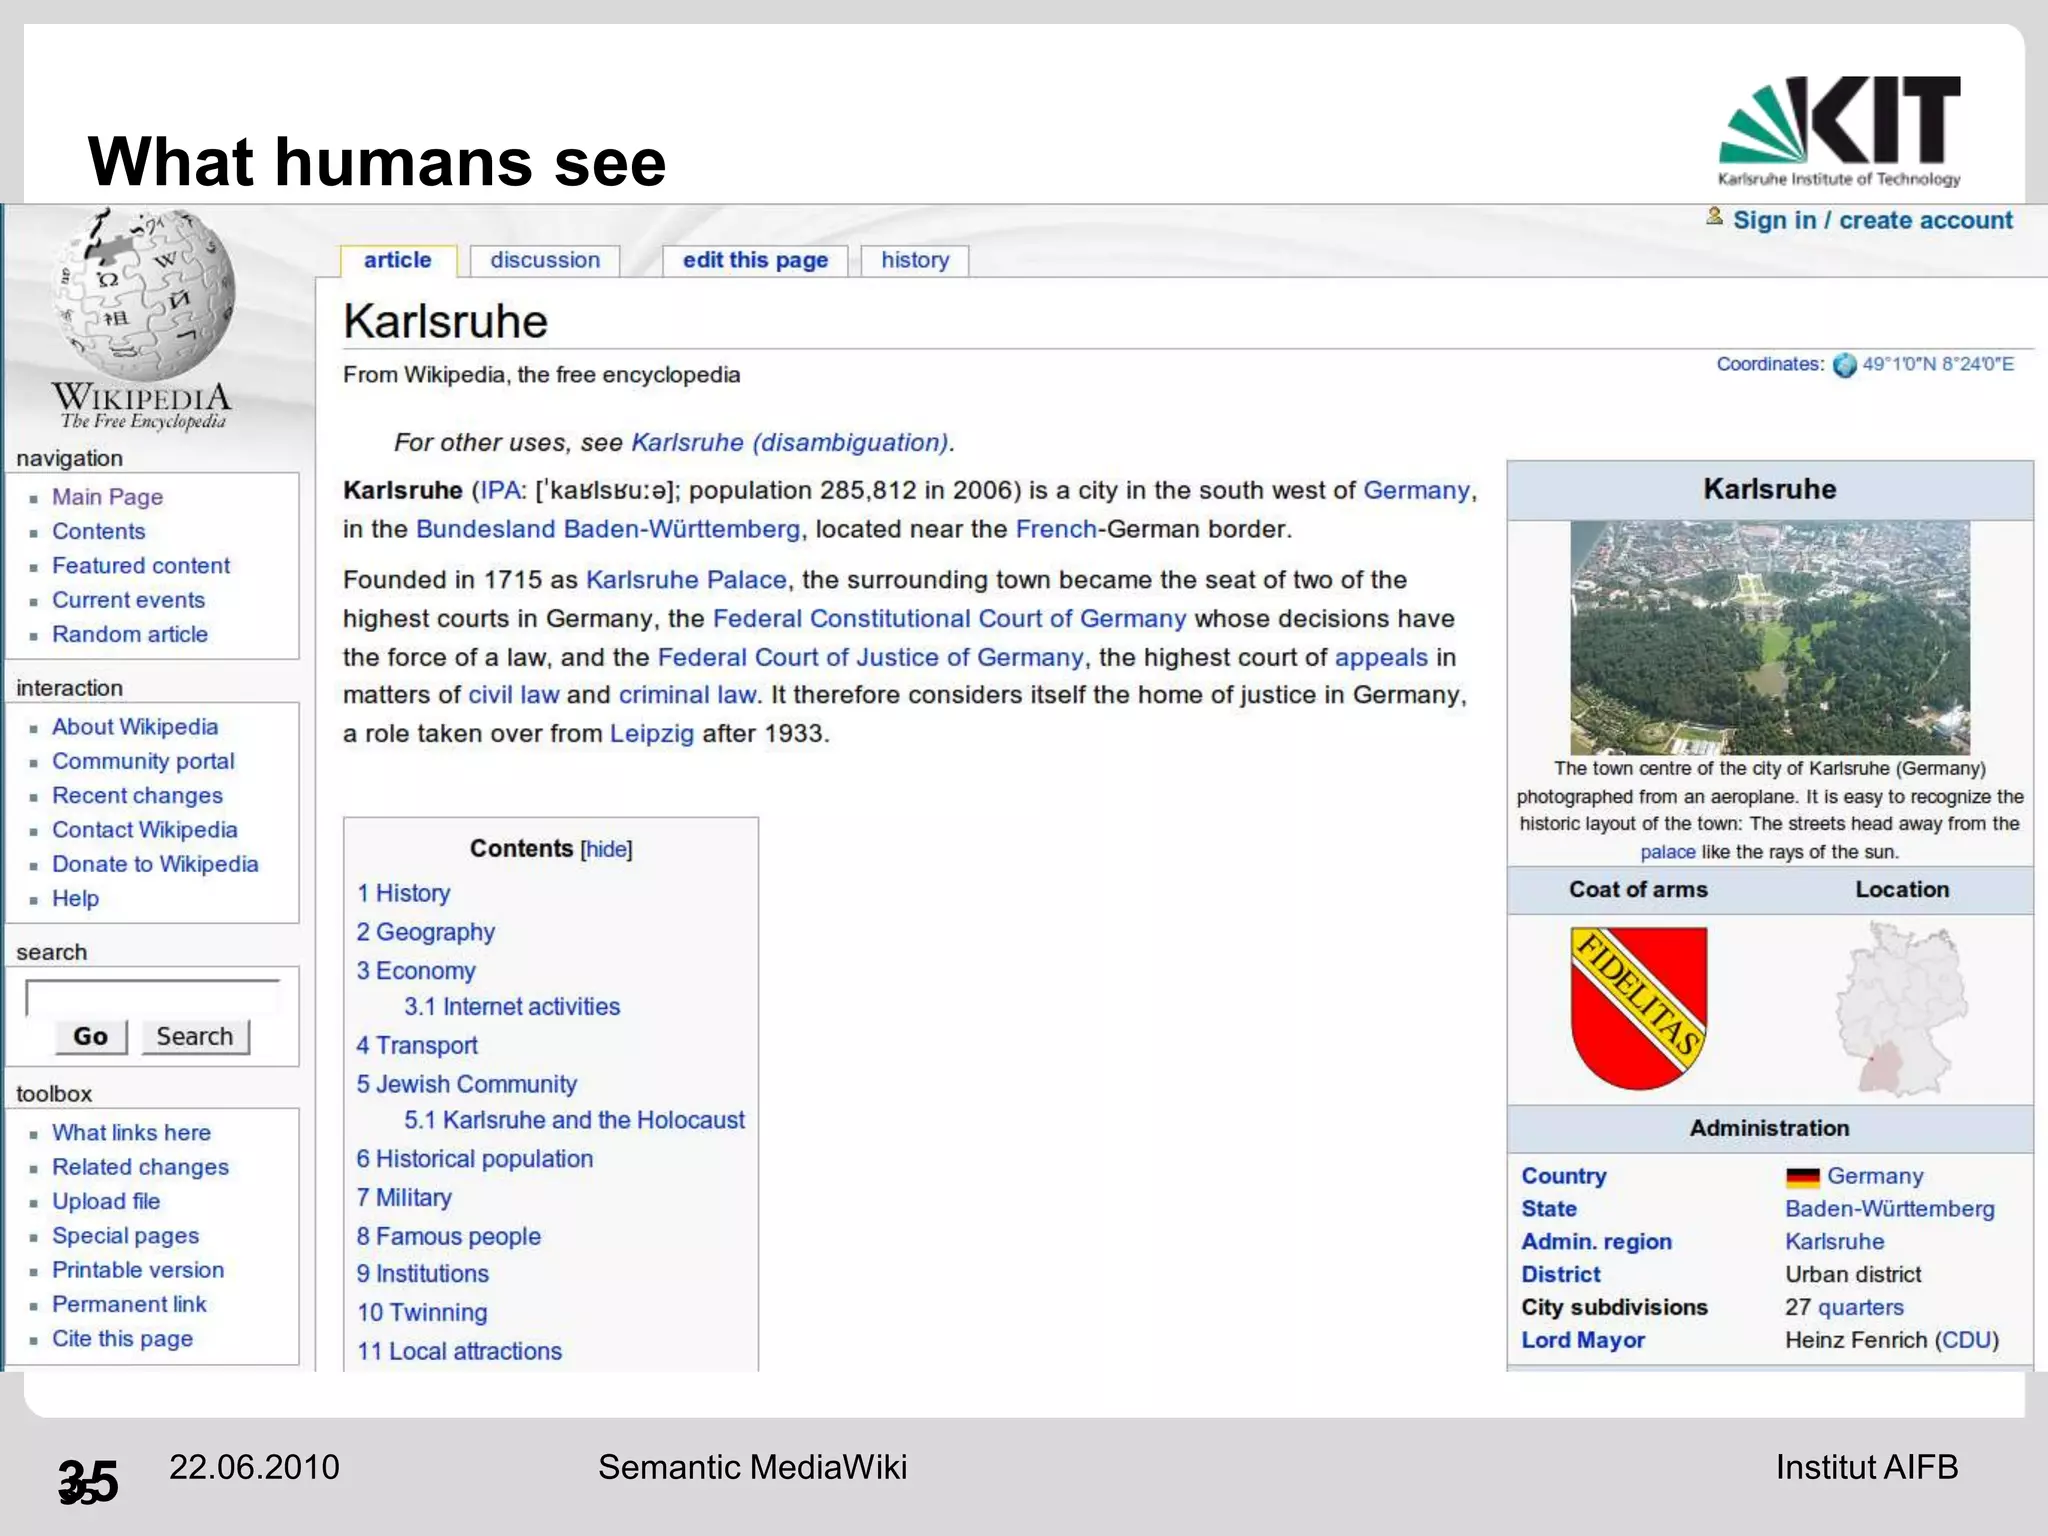
Task: Open Bundesland Baden-Württemberg link in intro
Action: click(x=608, y=529)
